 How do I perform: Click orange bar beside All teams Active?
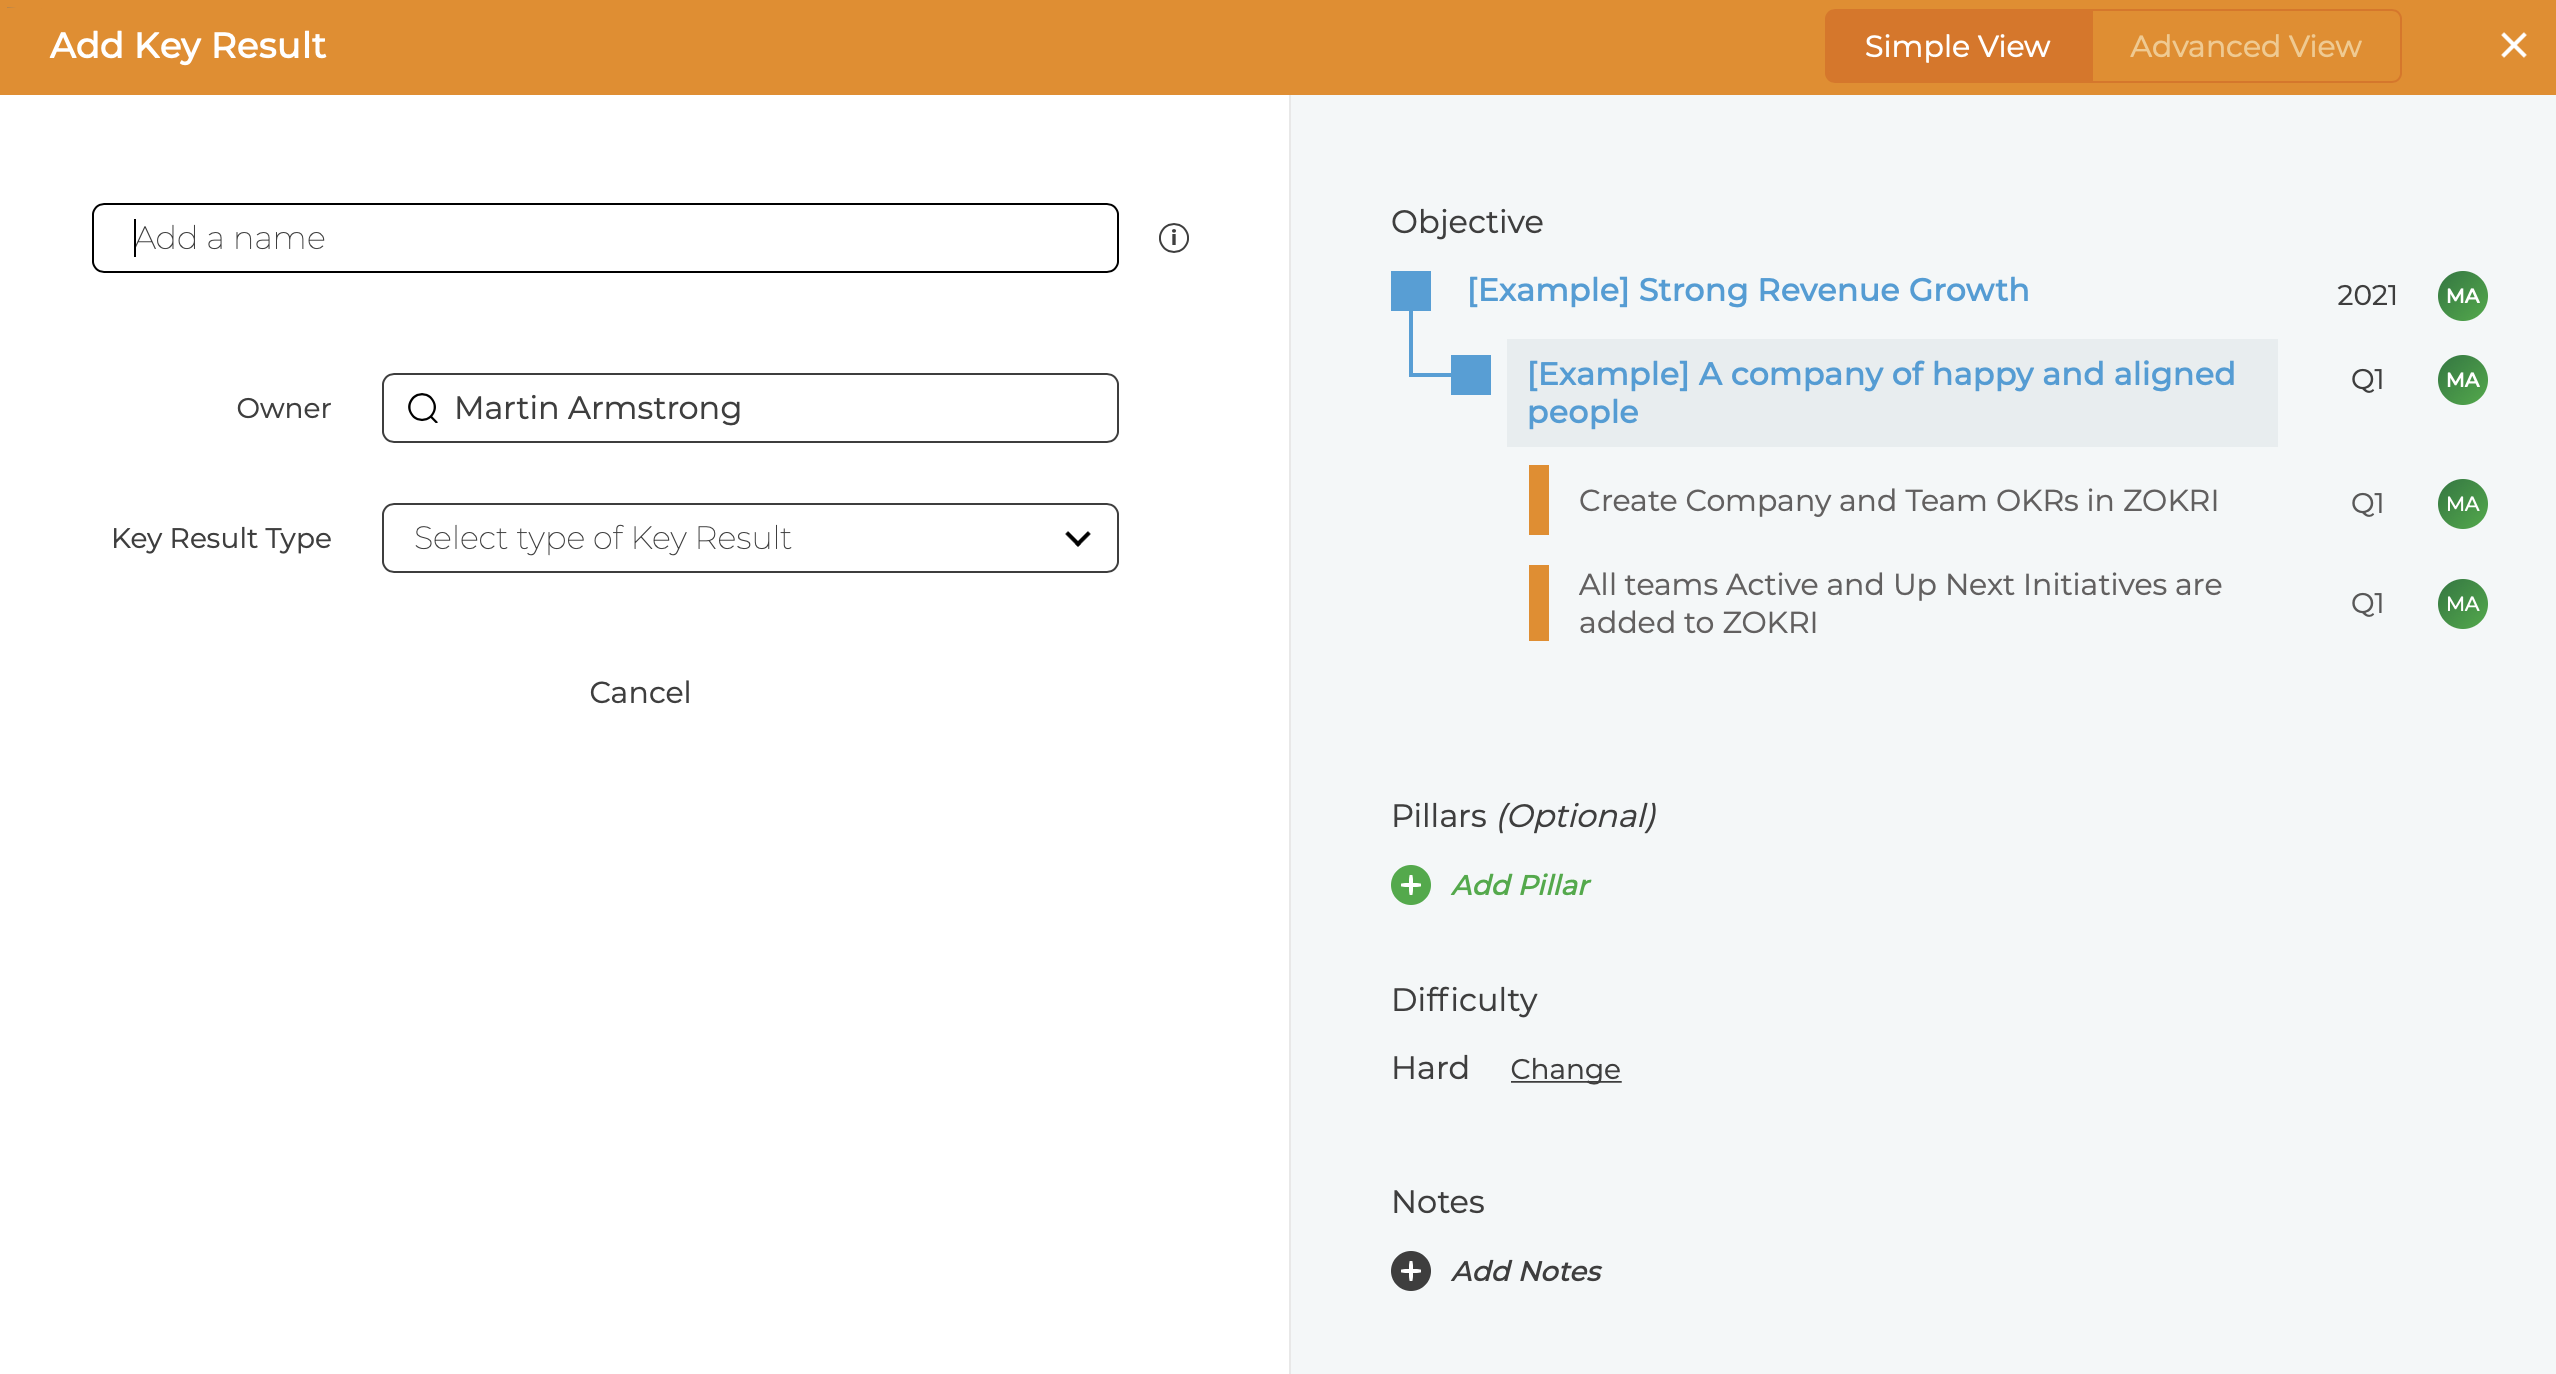[x=1538, y=603]
